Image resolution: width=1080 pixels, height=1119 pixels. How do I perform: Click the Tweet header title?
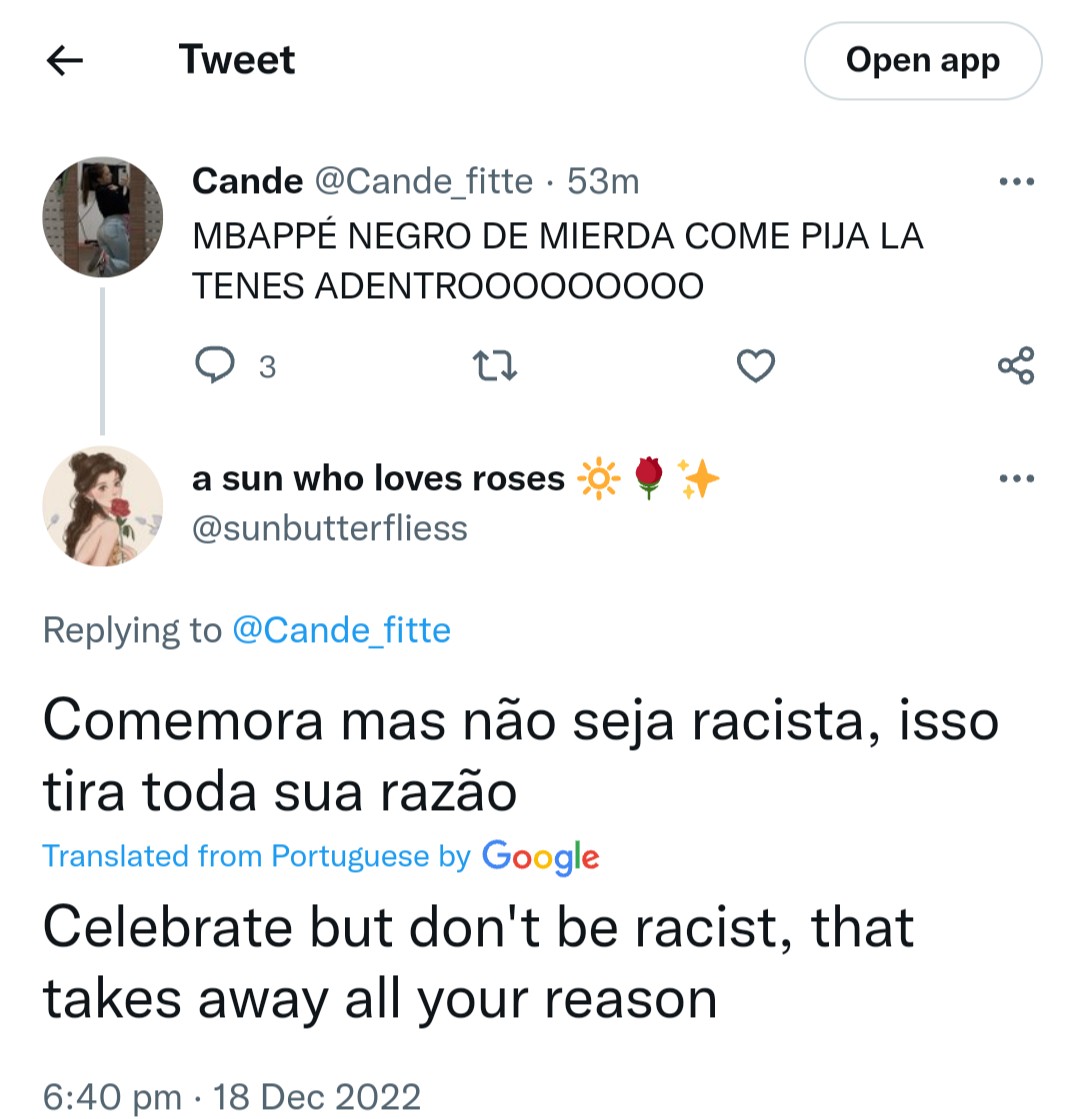click(x=236, y=59)
